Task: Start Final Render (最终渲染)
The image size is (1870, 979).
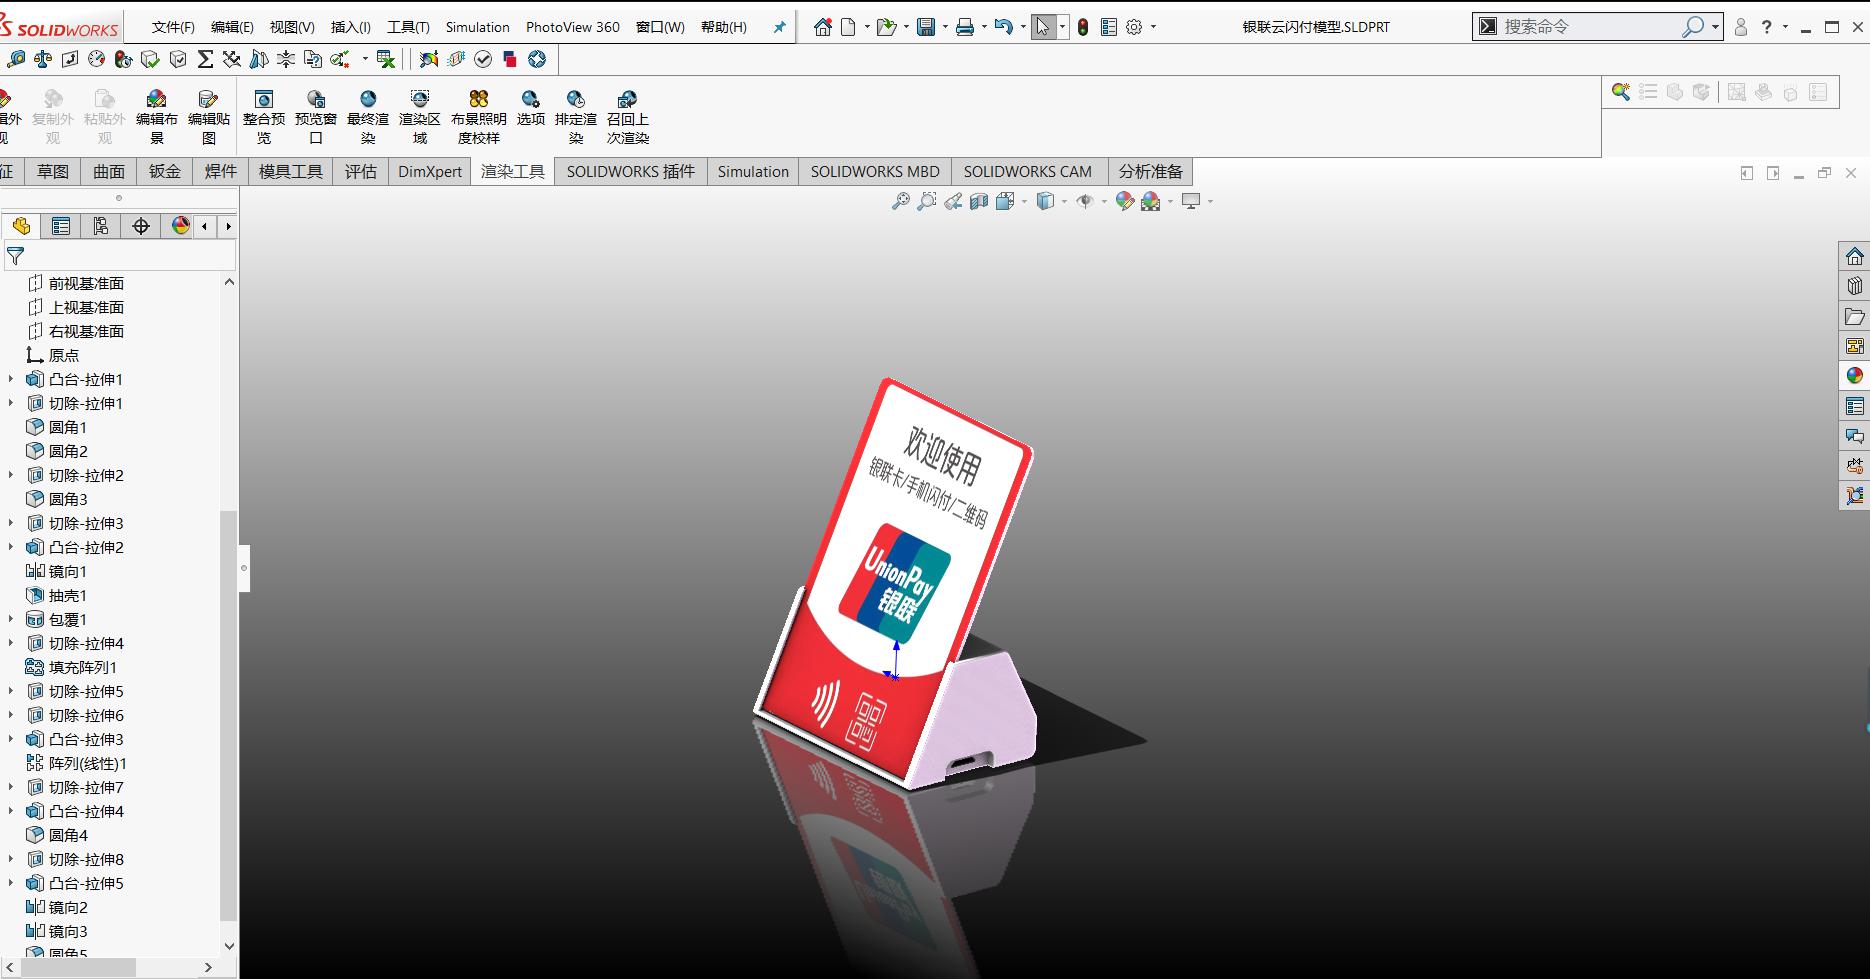Action: coord(368,117)
